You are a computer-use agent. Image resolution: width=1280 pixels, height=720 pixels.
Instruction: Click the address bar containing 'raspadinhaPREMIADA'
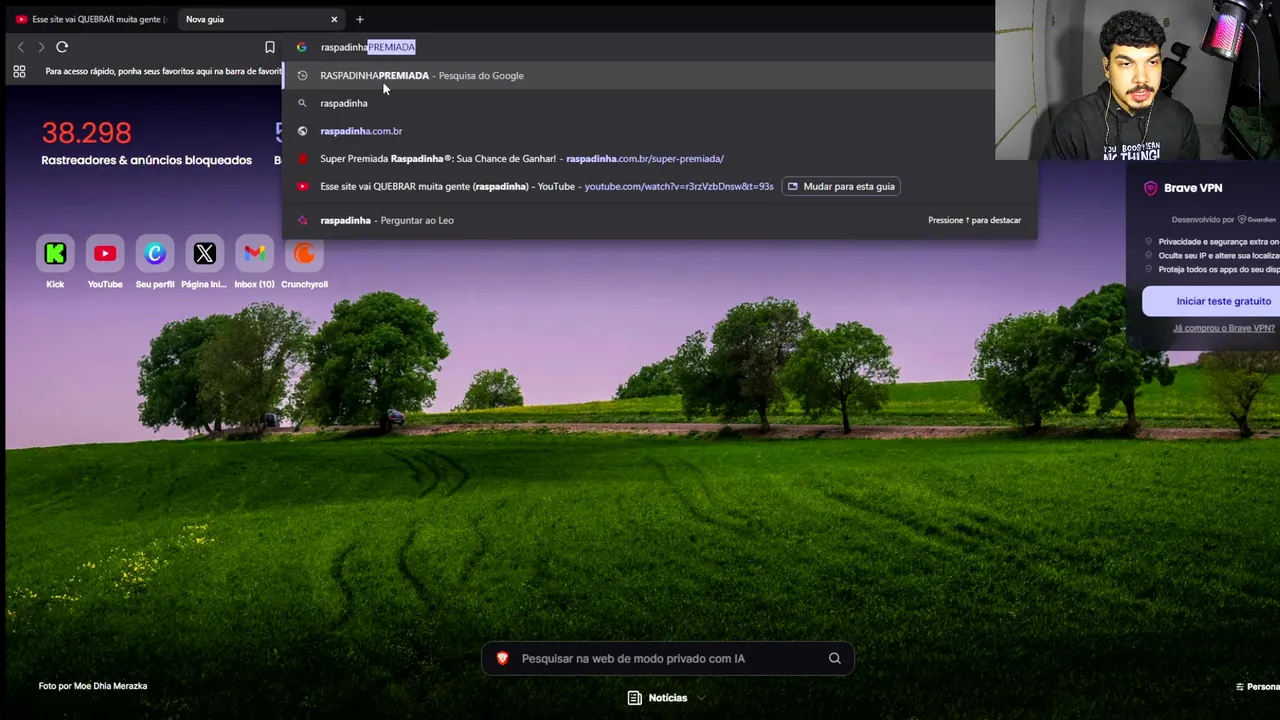[640, 47]
